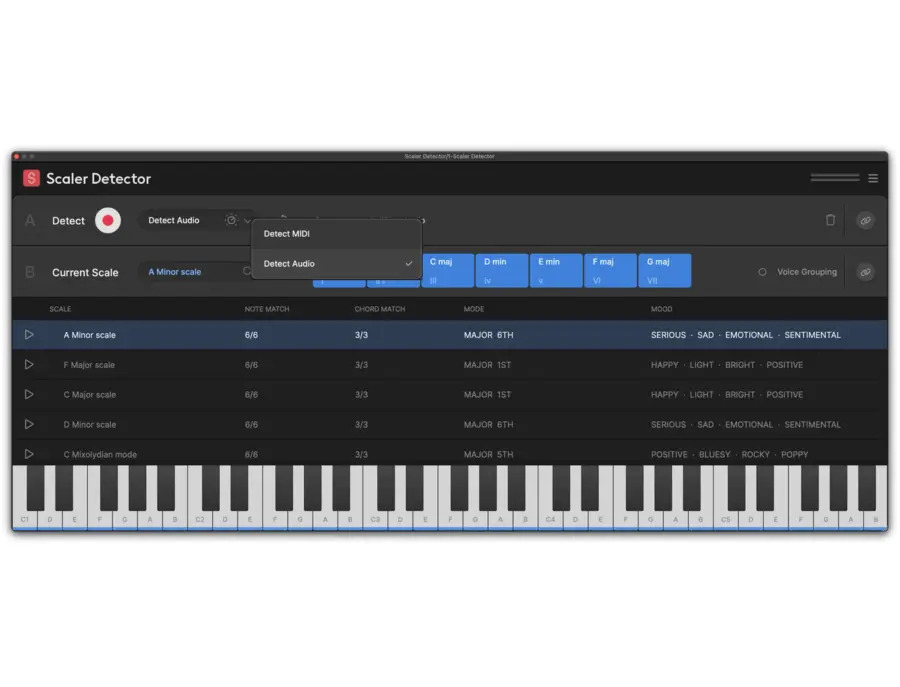The width and height of the screenshot is (900, 687).
Task: Click the MODE column header
Action: pyautogui.click(x=474, y=309)
